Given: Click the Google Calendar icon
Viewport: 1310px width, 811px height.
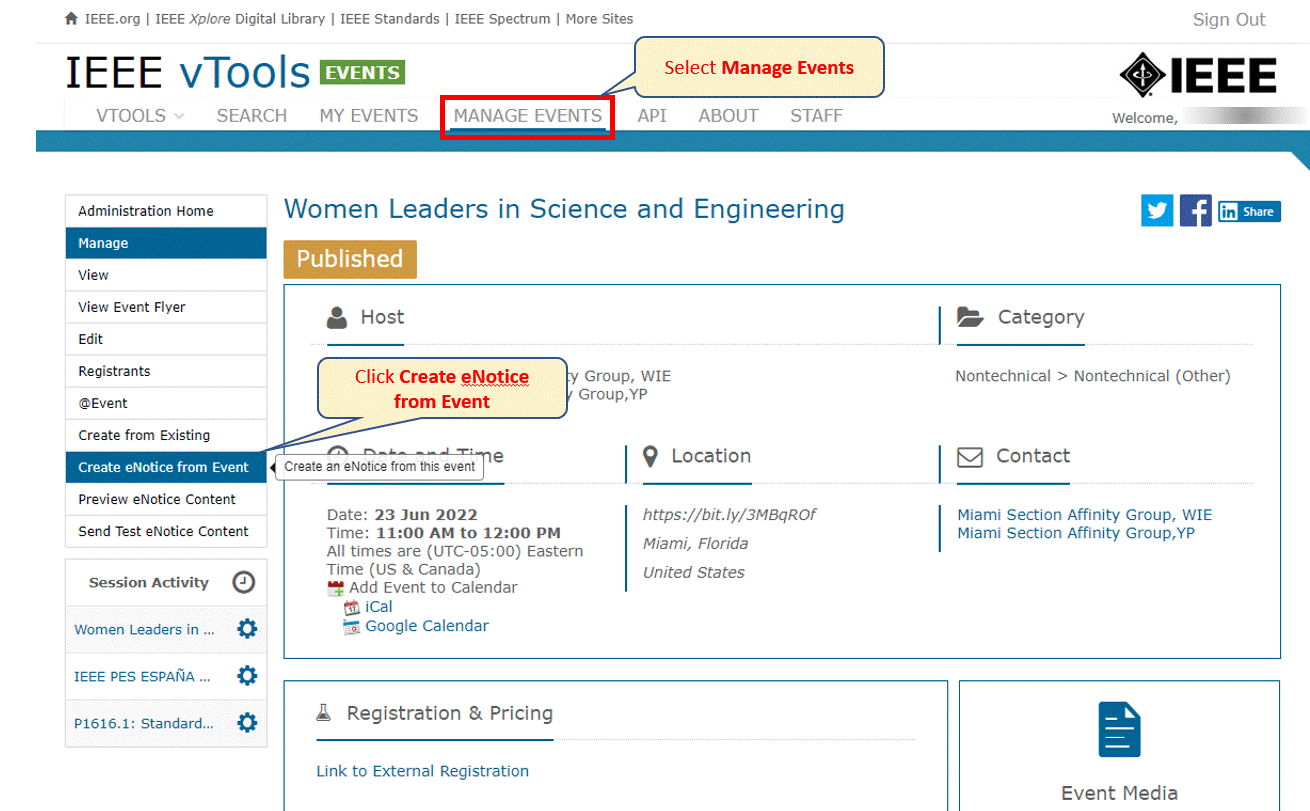Looking at the screenshot, I should (351, 627).
